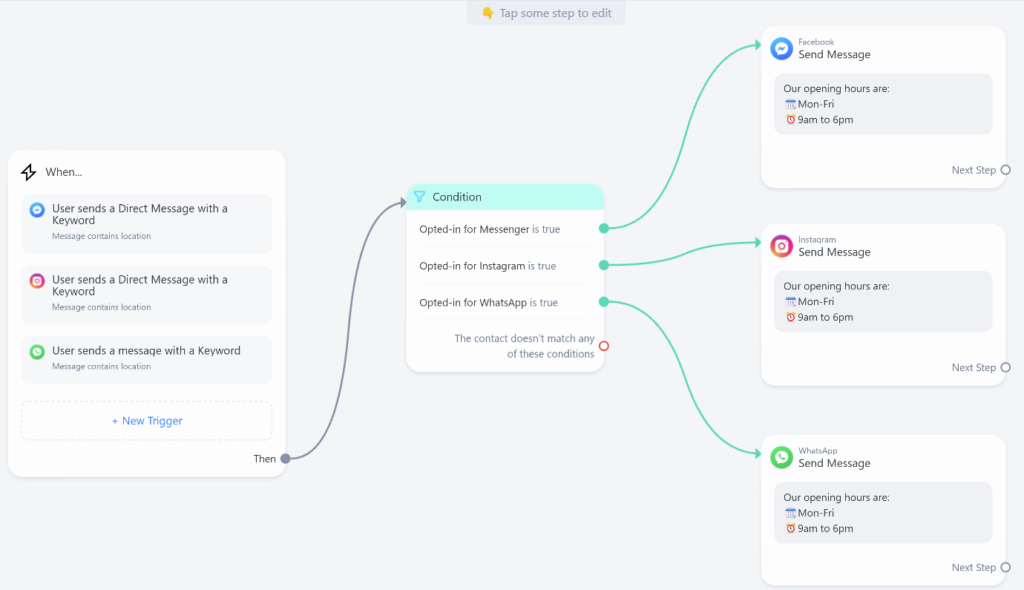Click the Facebook Messenger icon on Send Message card
The image size is (1024, 590).
click(781, 48)
